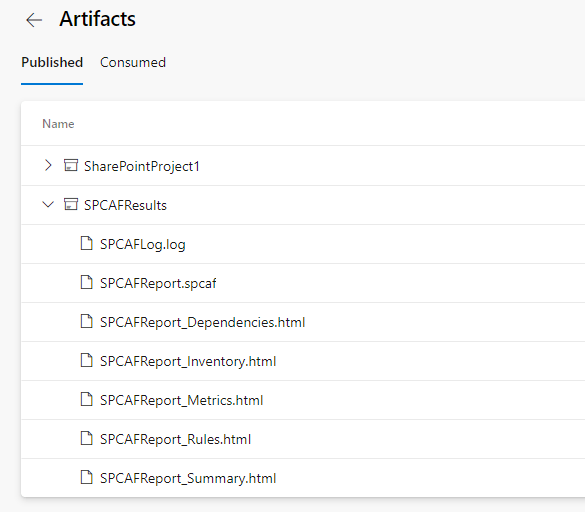Click the file icon for SPCAFReport.spcaf
The height and width of the screenshot is (512, 585).
87,282
